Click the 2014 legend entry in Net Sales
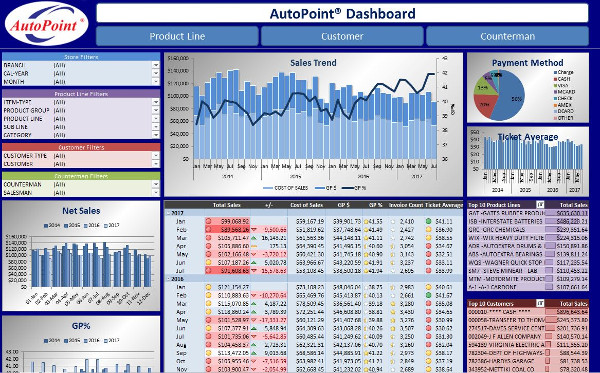Viewport: 600px width, 373px height. coord(52,225)
